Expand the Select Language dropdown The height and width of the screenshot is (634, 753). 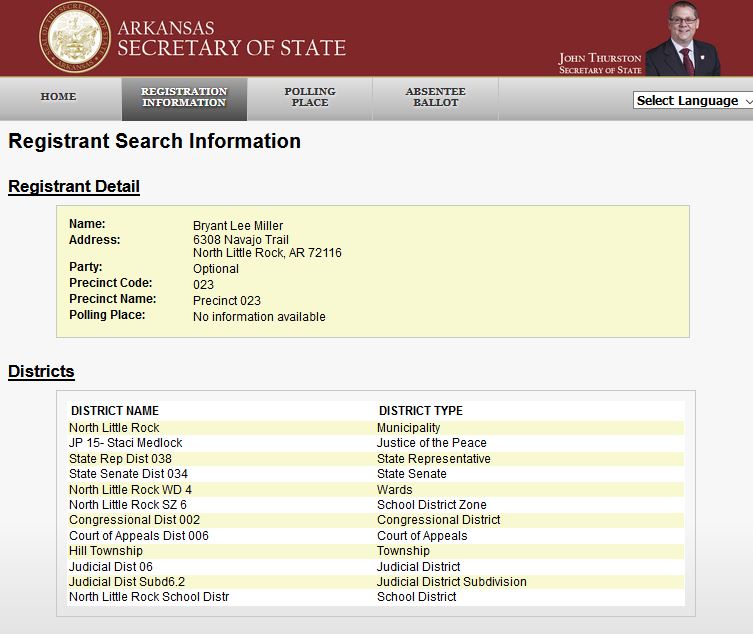(693, 100)
